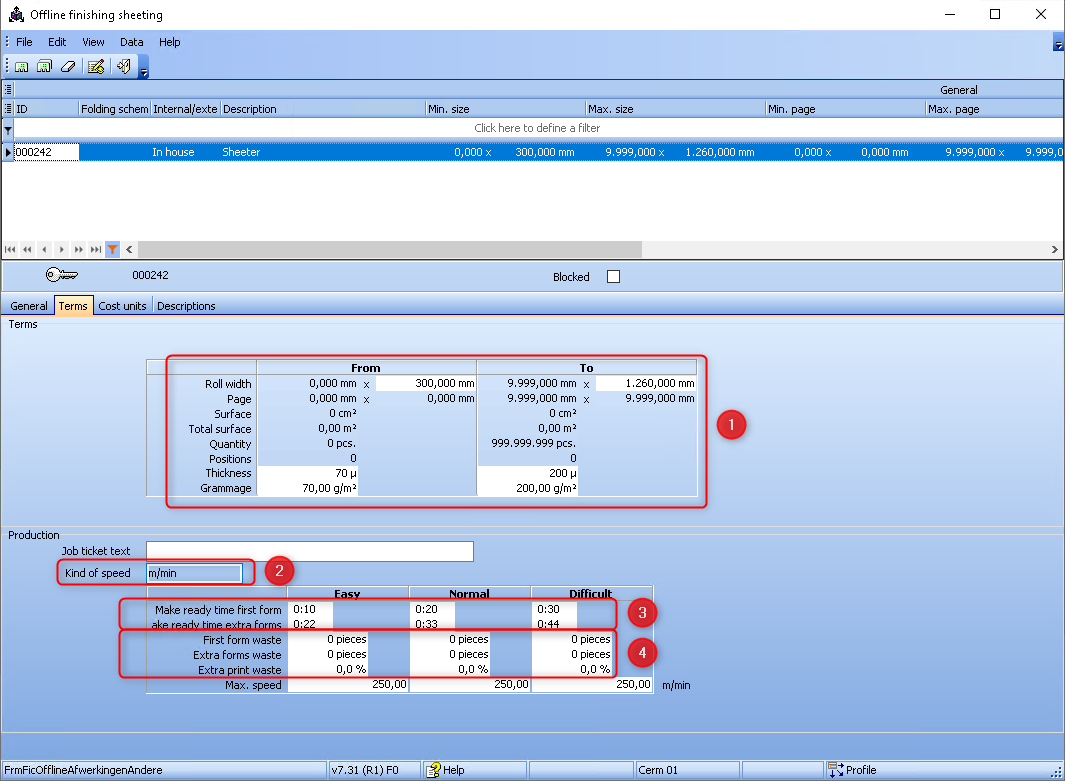Select the Terms tab
This screenshot has width=1066, height=781.
coord(73,306)
